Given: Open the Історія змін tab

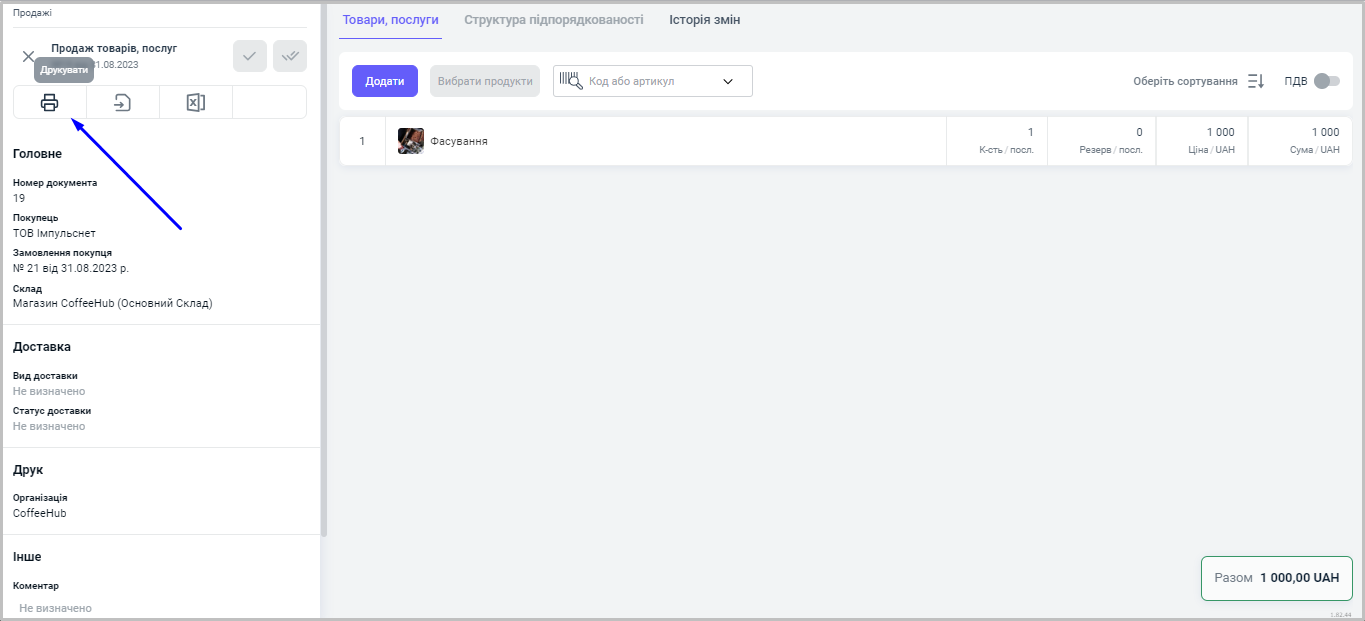Looking at the screenshot, I should [705, 20].
